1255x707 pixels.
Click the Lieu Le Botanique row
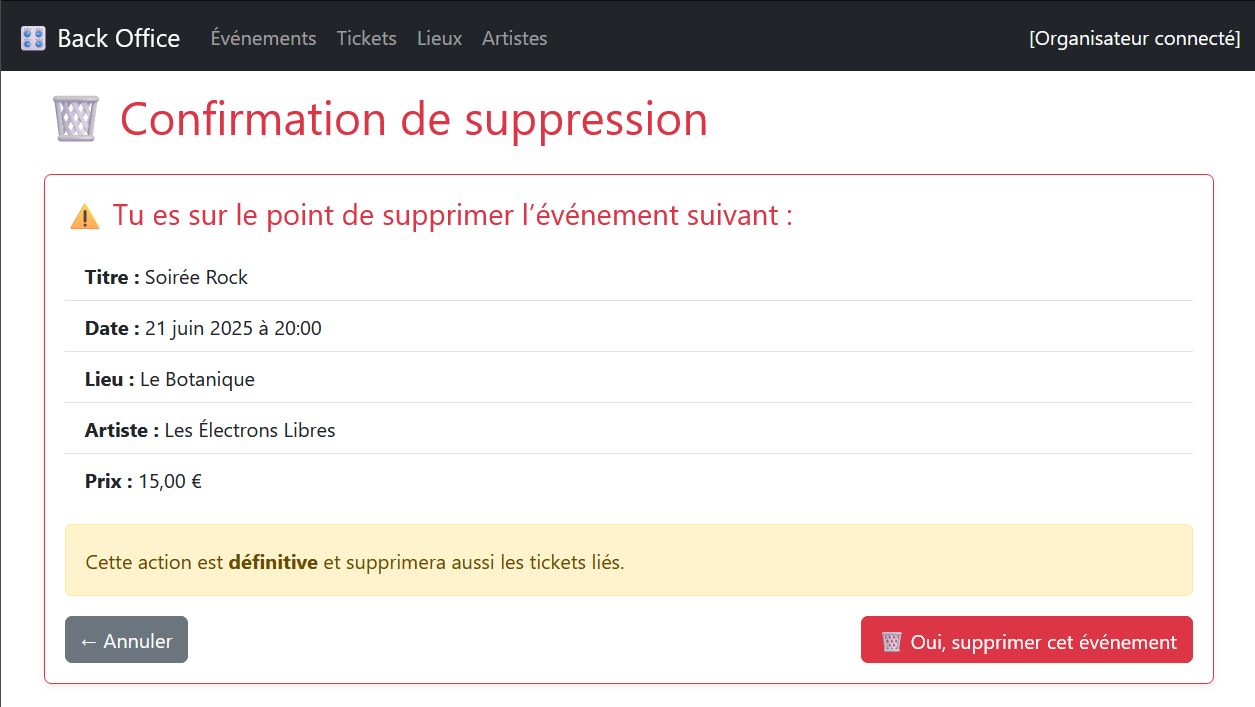point(628,379)
